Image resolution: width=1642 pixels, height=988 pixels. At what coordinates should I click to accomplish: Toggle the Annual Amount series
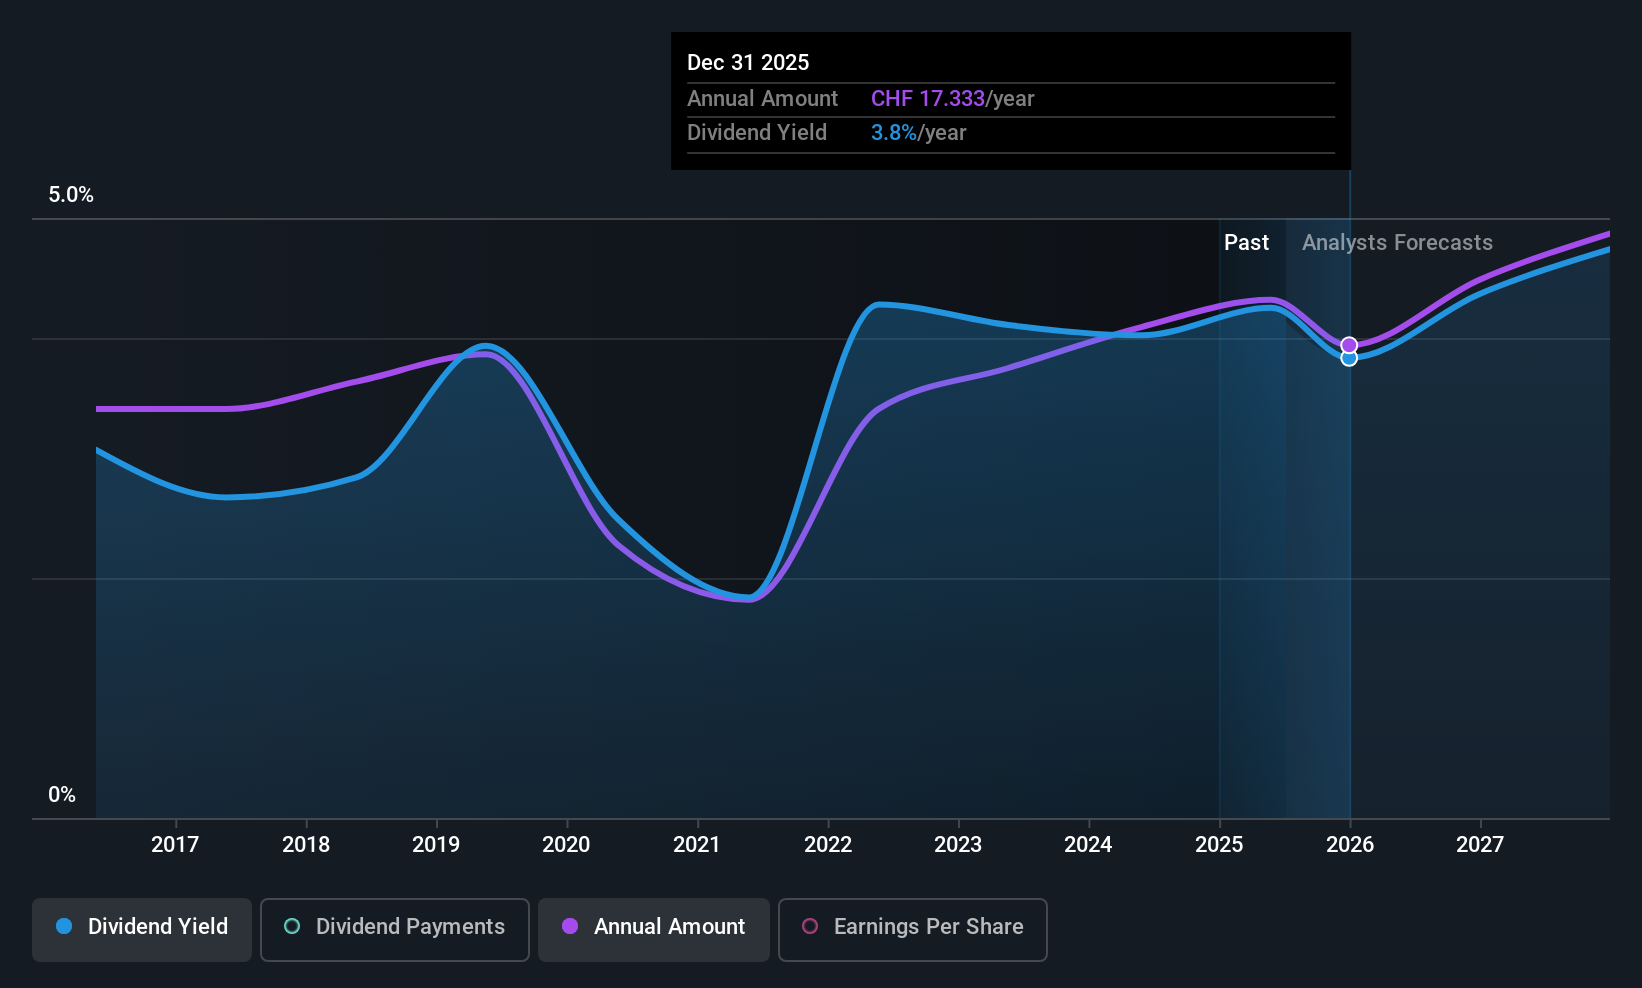click(x=654, y=930)
